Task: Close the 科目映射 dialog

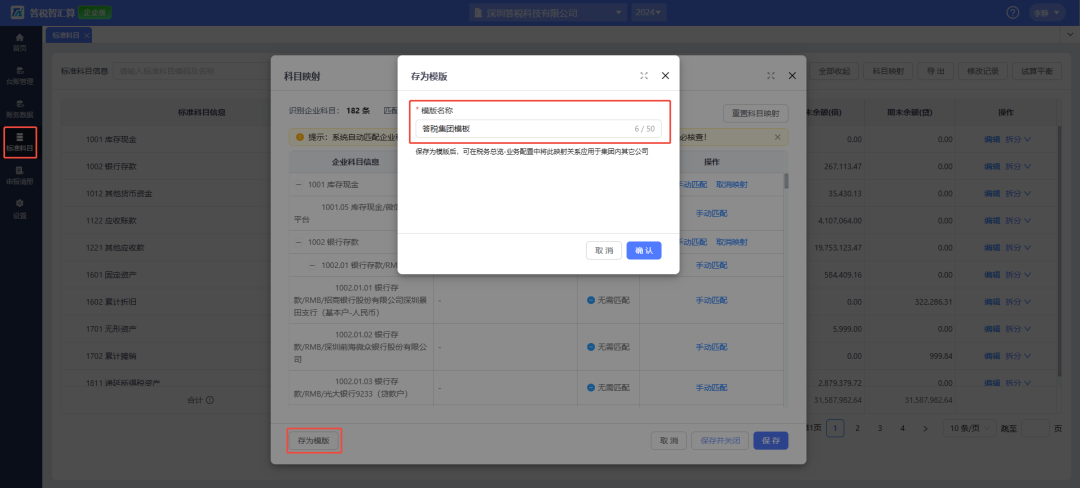Action: 792,76
